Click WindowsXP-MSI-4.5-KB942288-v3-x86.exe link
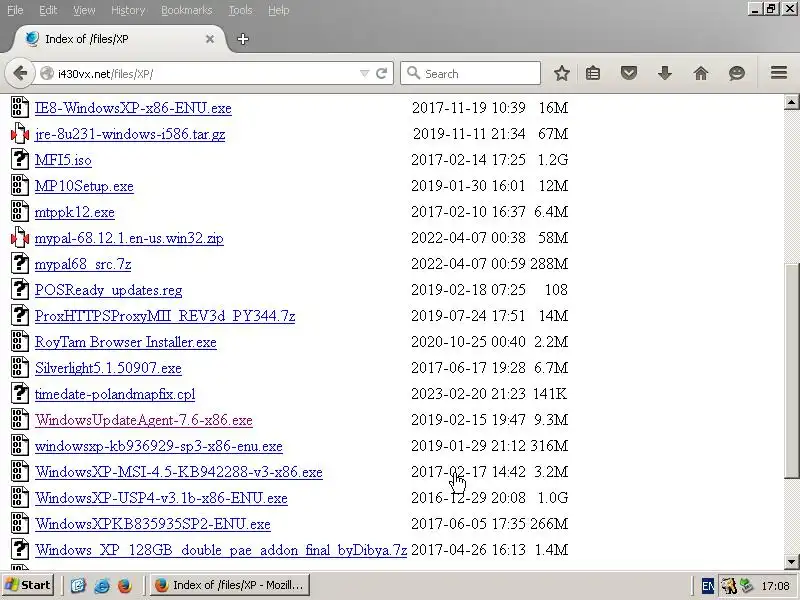 [179, 472]
